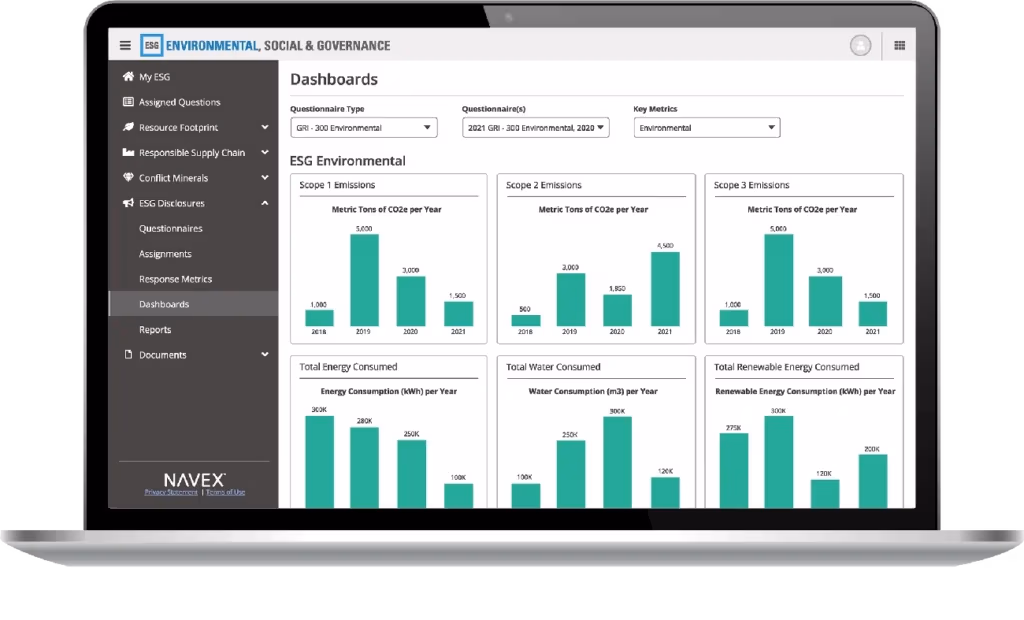Click Scope 2 Emissions 500 bar
This screenshot has height=620, width=1024.
(526, 321)
